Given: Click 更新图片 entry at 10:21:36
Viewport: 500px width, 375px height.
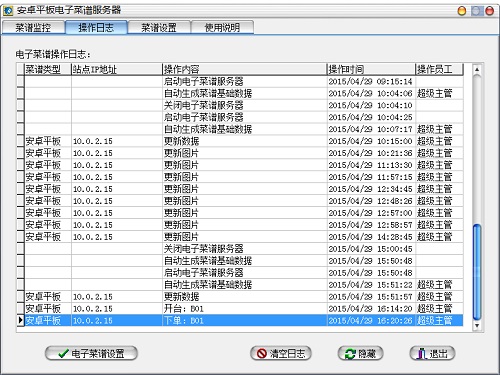Looking at the screenshot, I should tap(244, 153).
